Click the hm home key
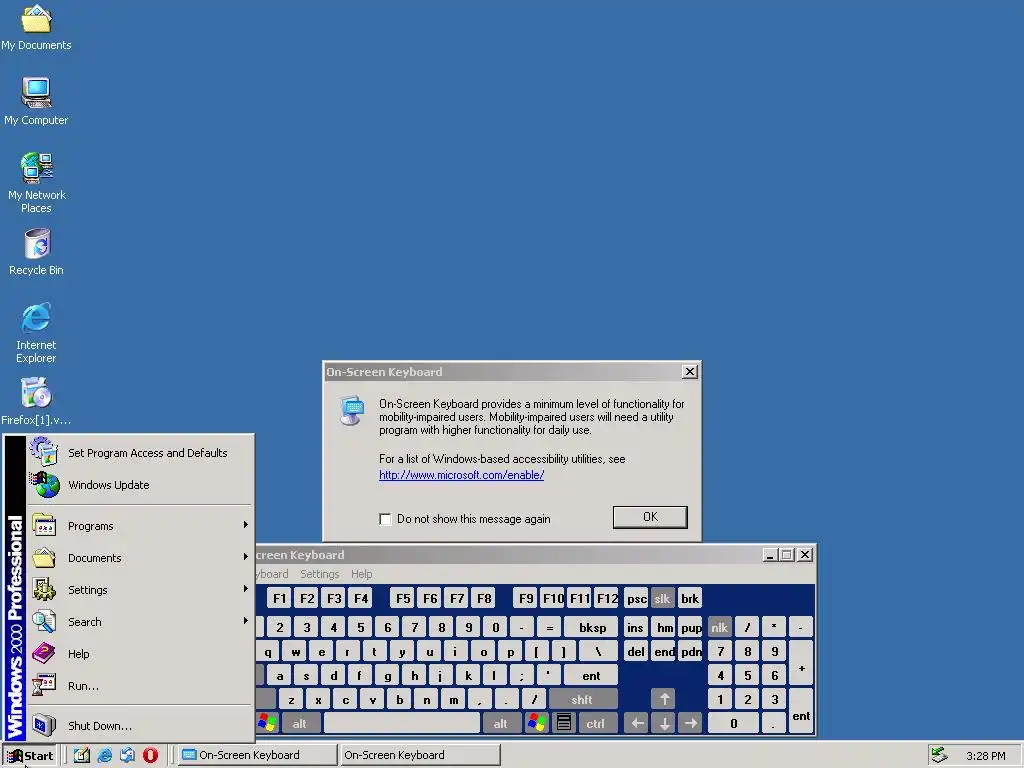This screenshot has height=768, width=1024. [x=664, y=627]
